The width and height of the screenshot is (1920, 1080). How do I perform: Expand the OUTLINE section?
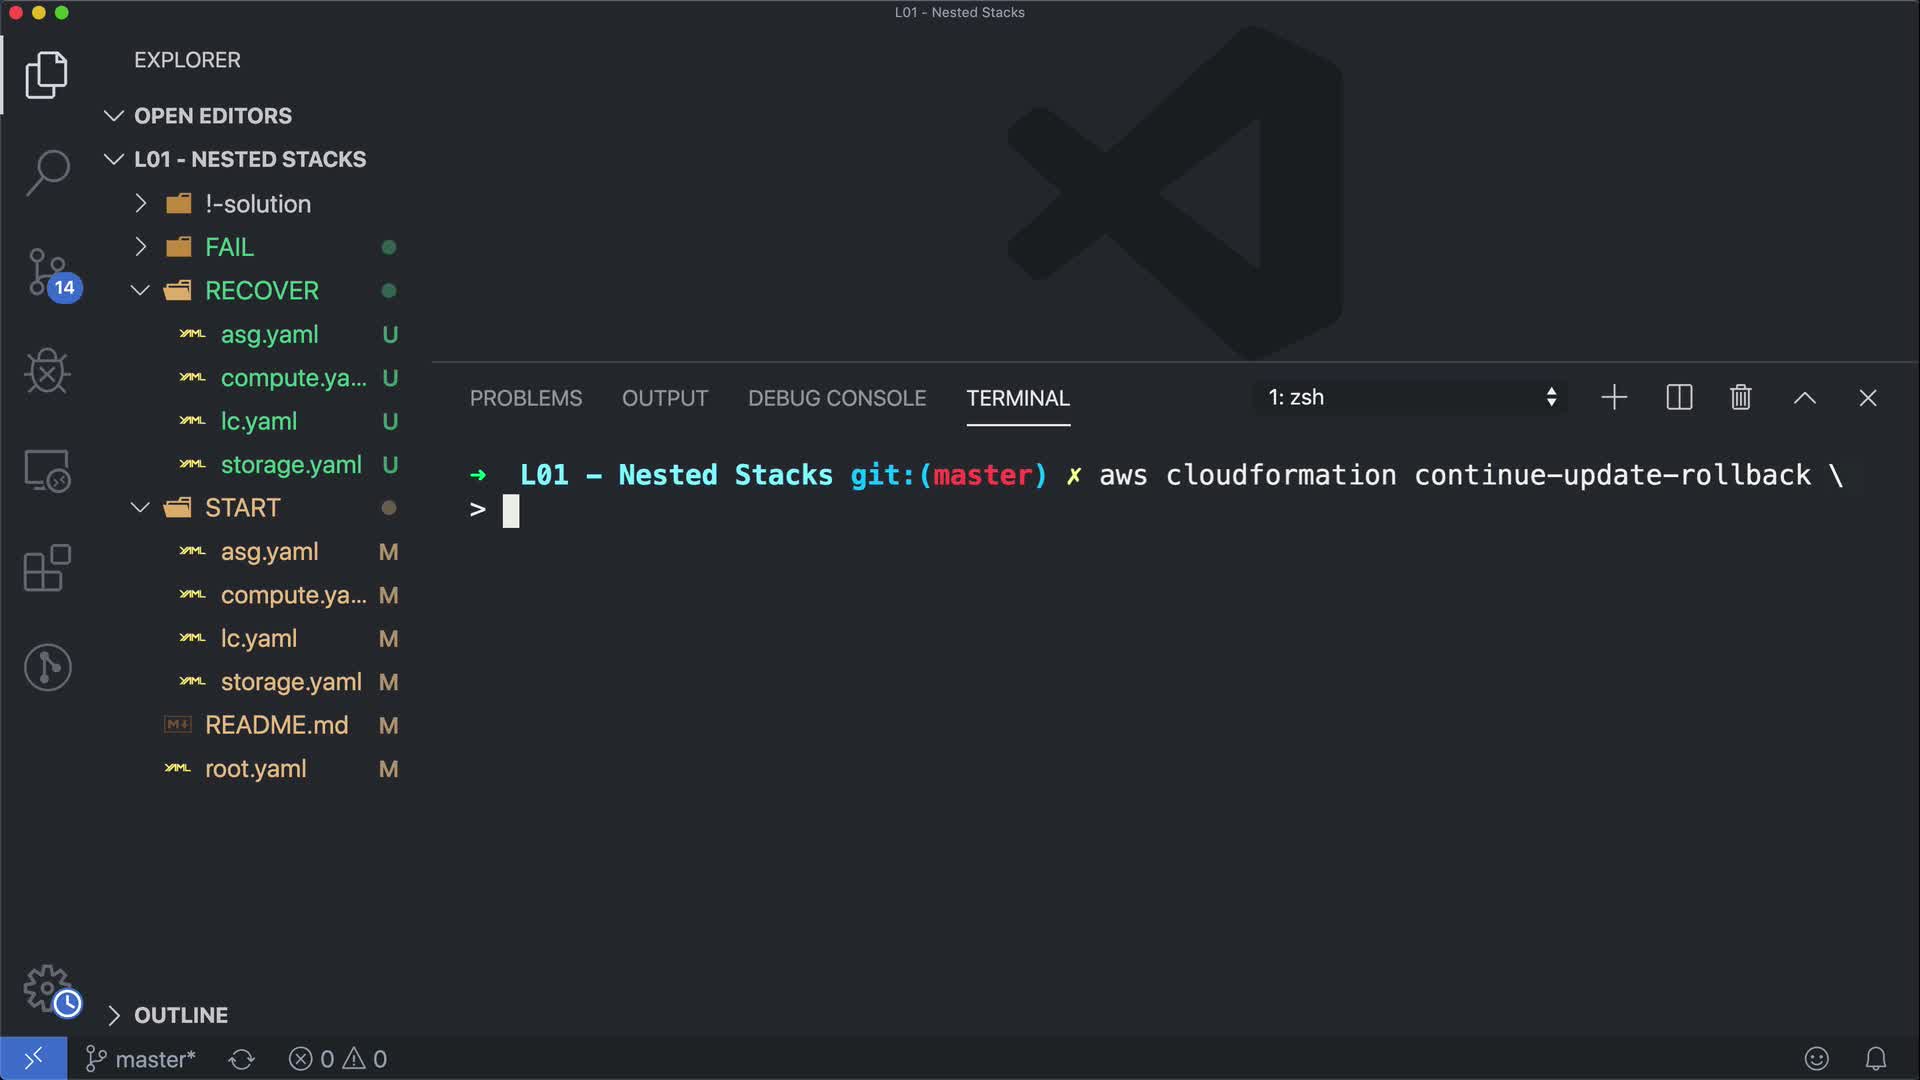tap(181, 1015)
